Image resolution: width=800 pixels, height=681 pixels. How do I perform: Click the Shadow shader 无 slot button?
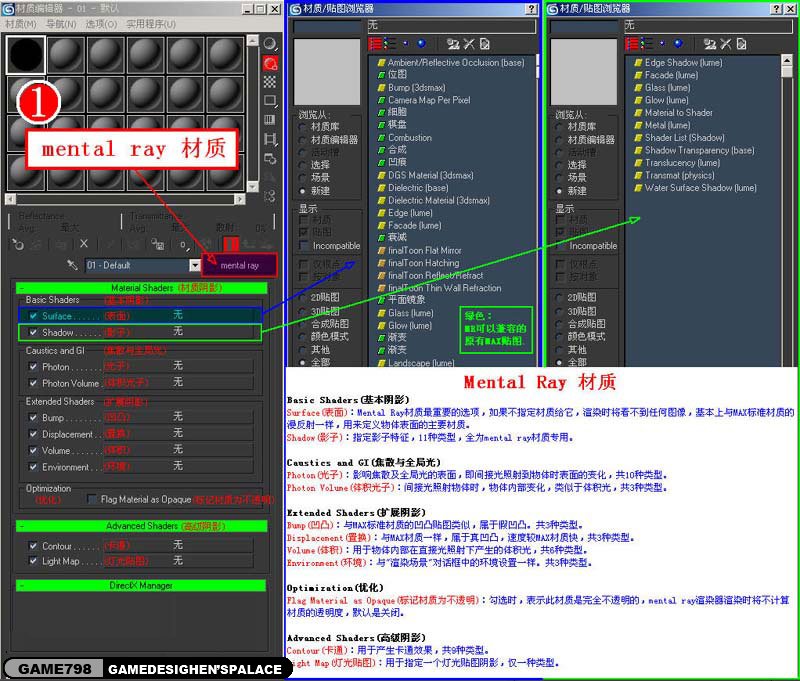(178, 332)
